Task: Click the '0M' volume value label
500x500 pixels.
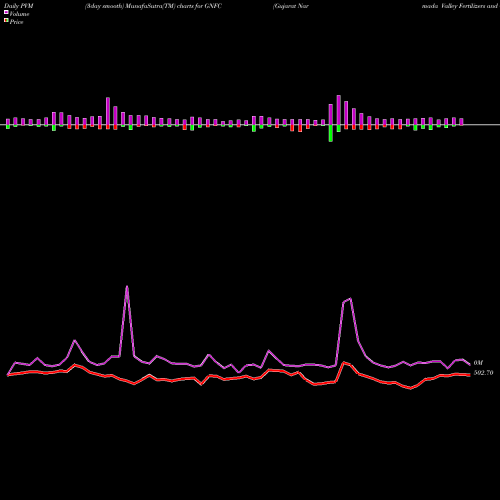Action: (478, 363)
